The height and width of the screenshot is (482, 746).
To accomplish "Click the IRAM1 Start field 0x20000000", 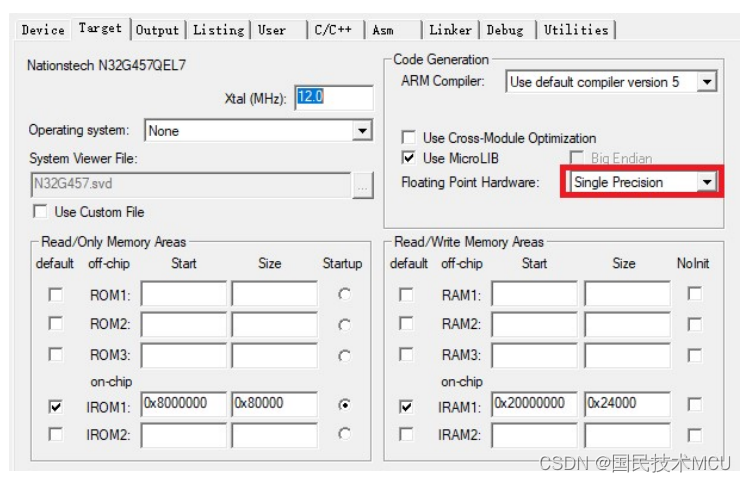I will coord(535,404).
